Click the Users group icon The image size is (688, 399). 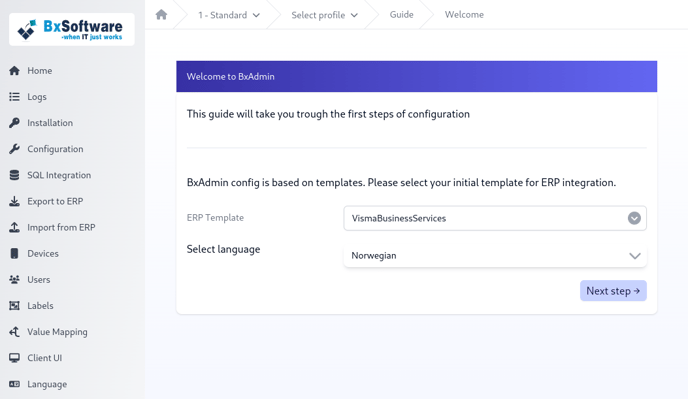14,280
